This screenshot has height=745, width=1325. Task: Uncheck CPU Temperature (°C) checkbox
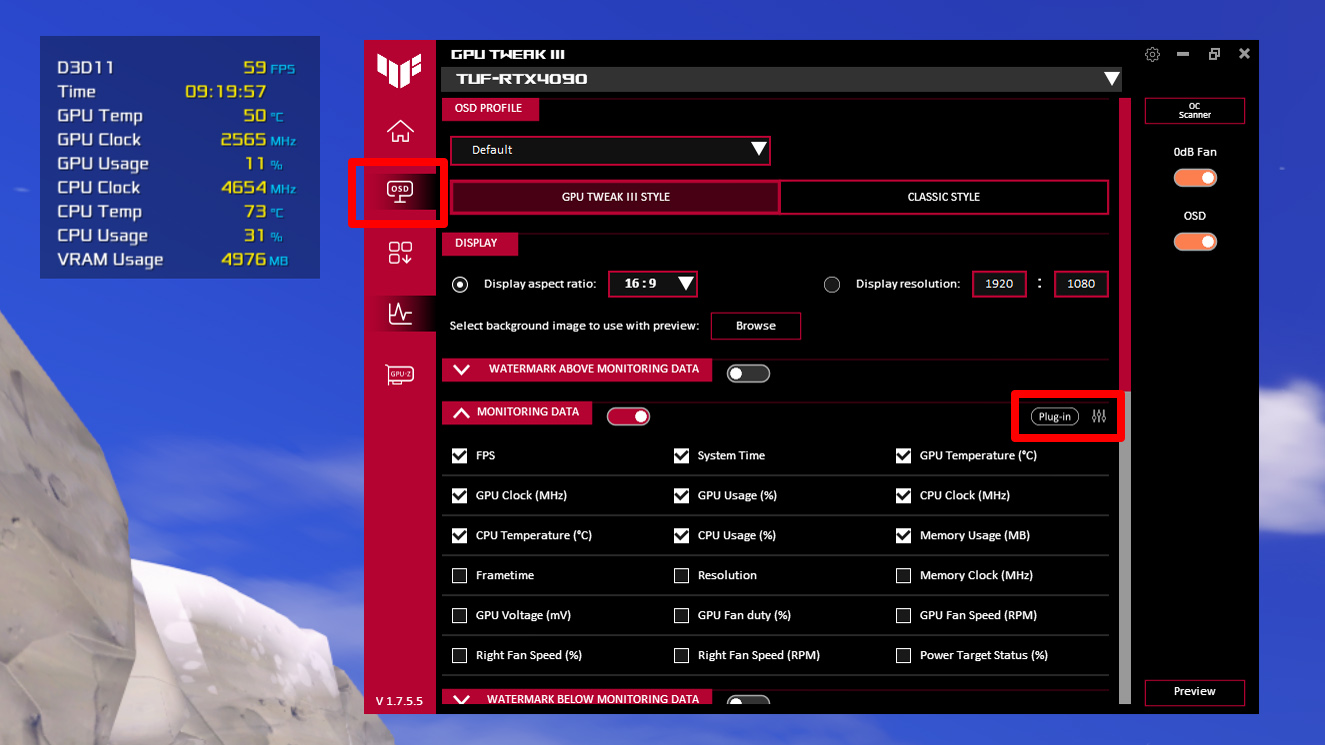460,536
